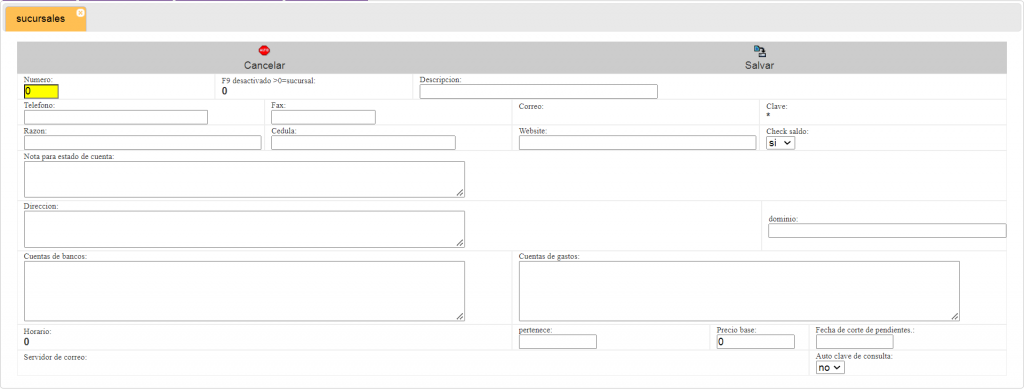Click the Salvar save icon

click(x=760, y=51)
